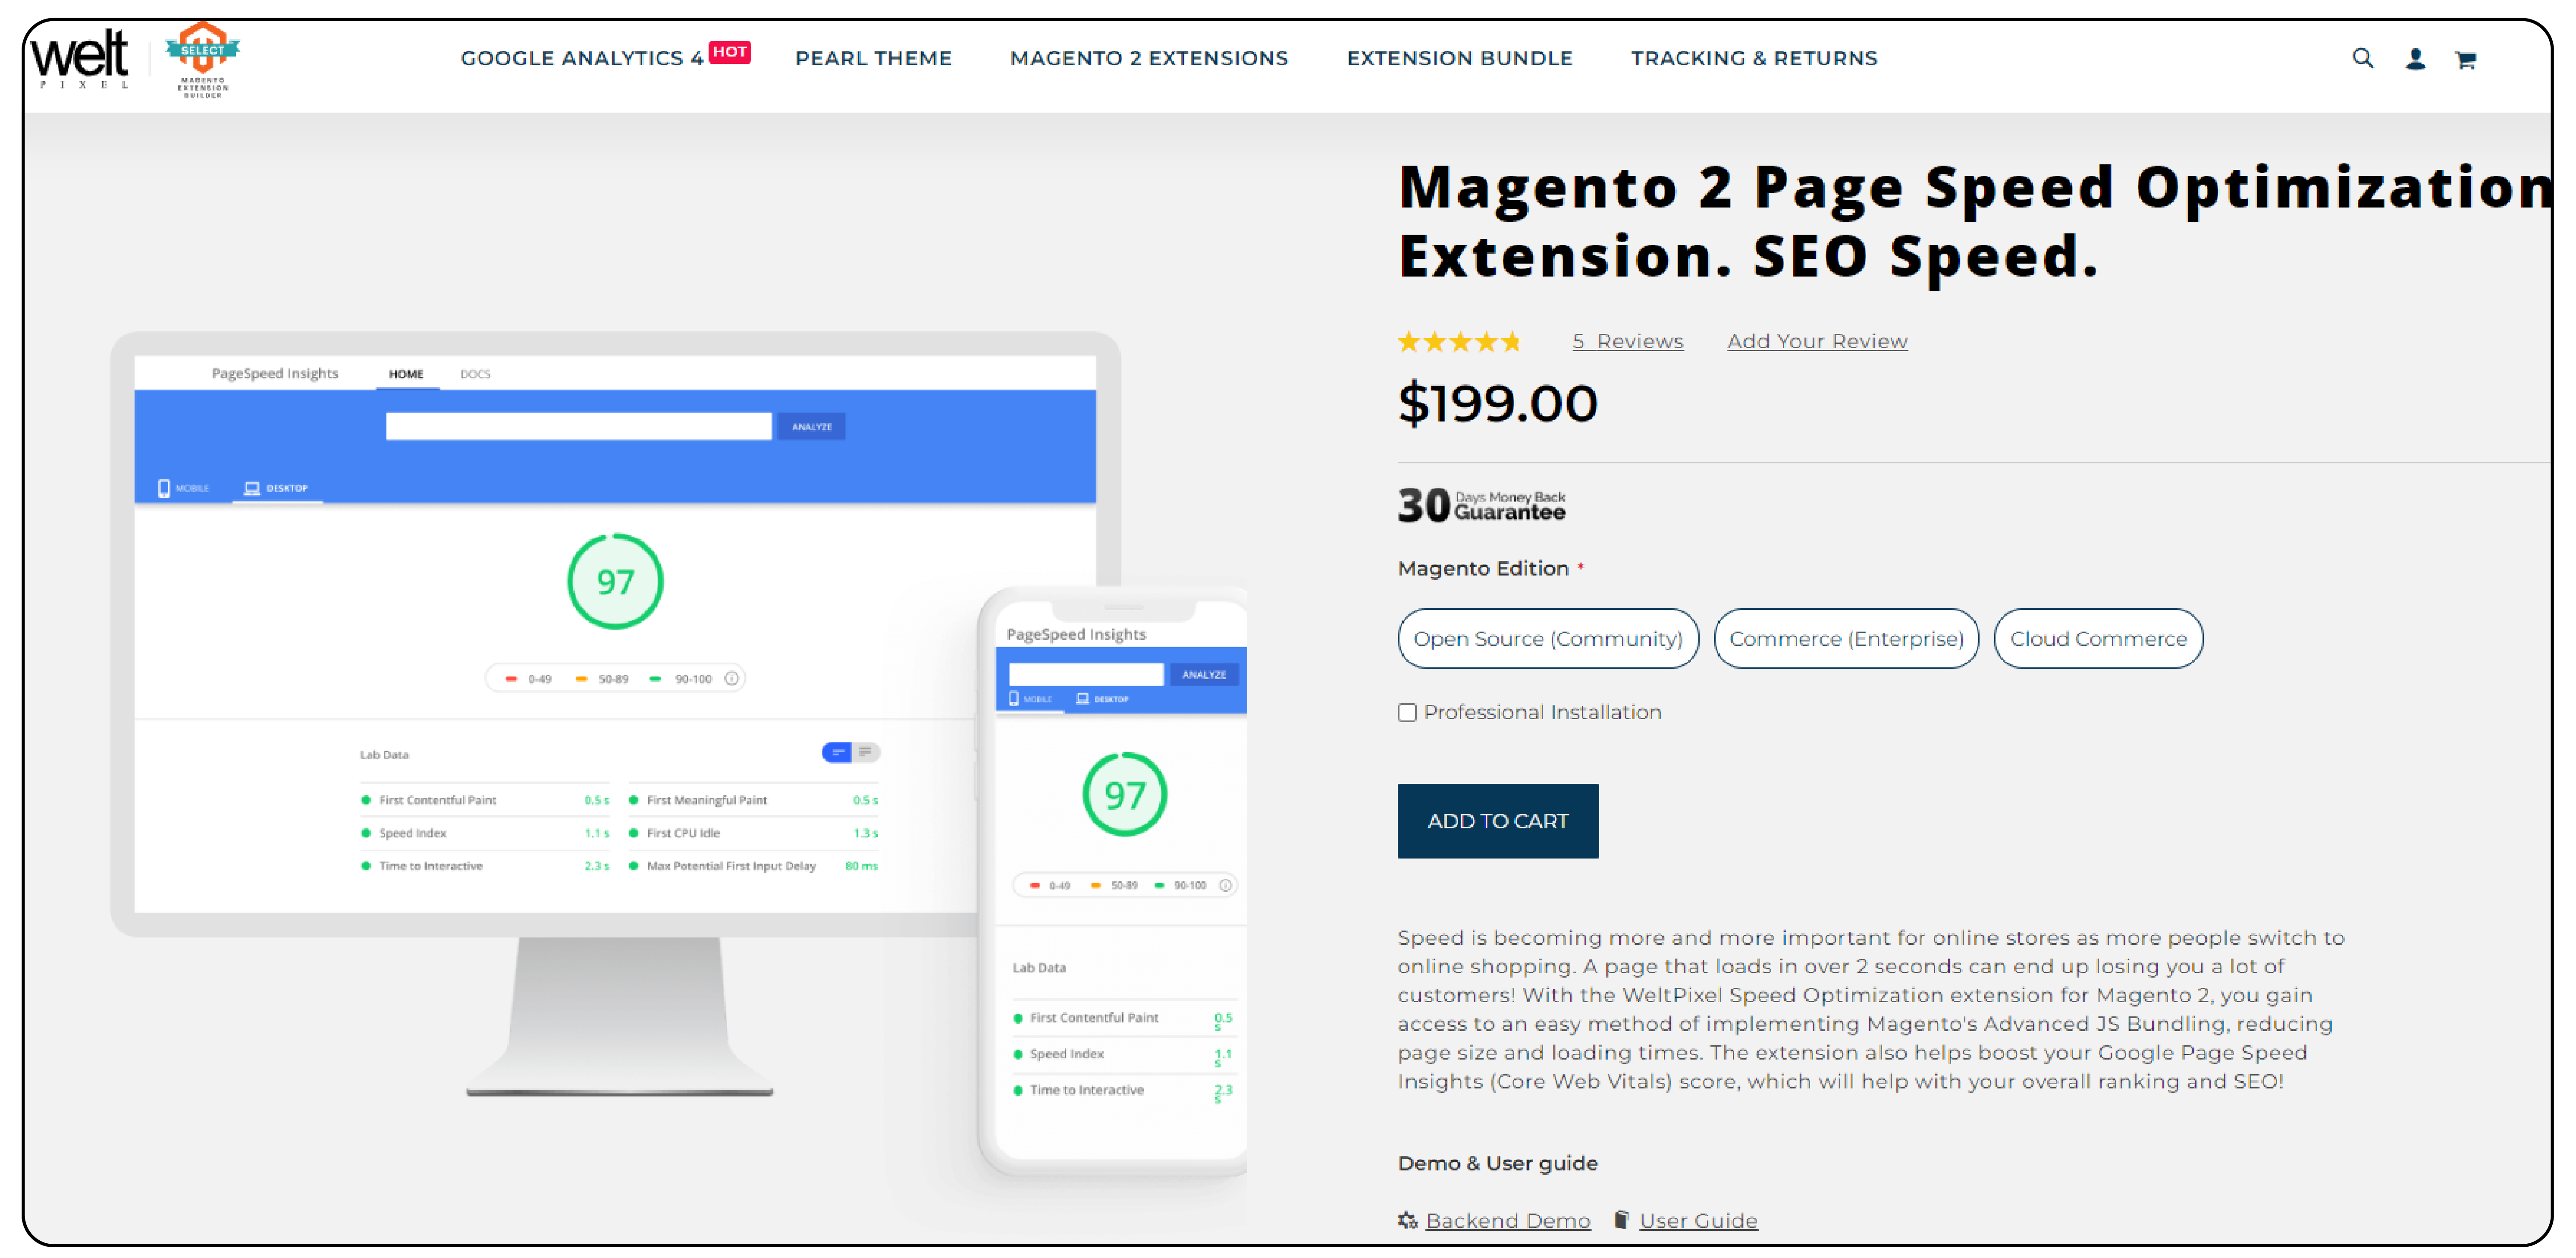The height and width of the screenshot is (1258, 2576).
Task: Open the Magento 2 Extensions menu
Action: [x=1150, y=57]
